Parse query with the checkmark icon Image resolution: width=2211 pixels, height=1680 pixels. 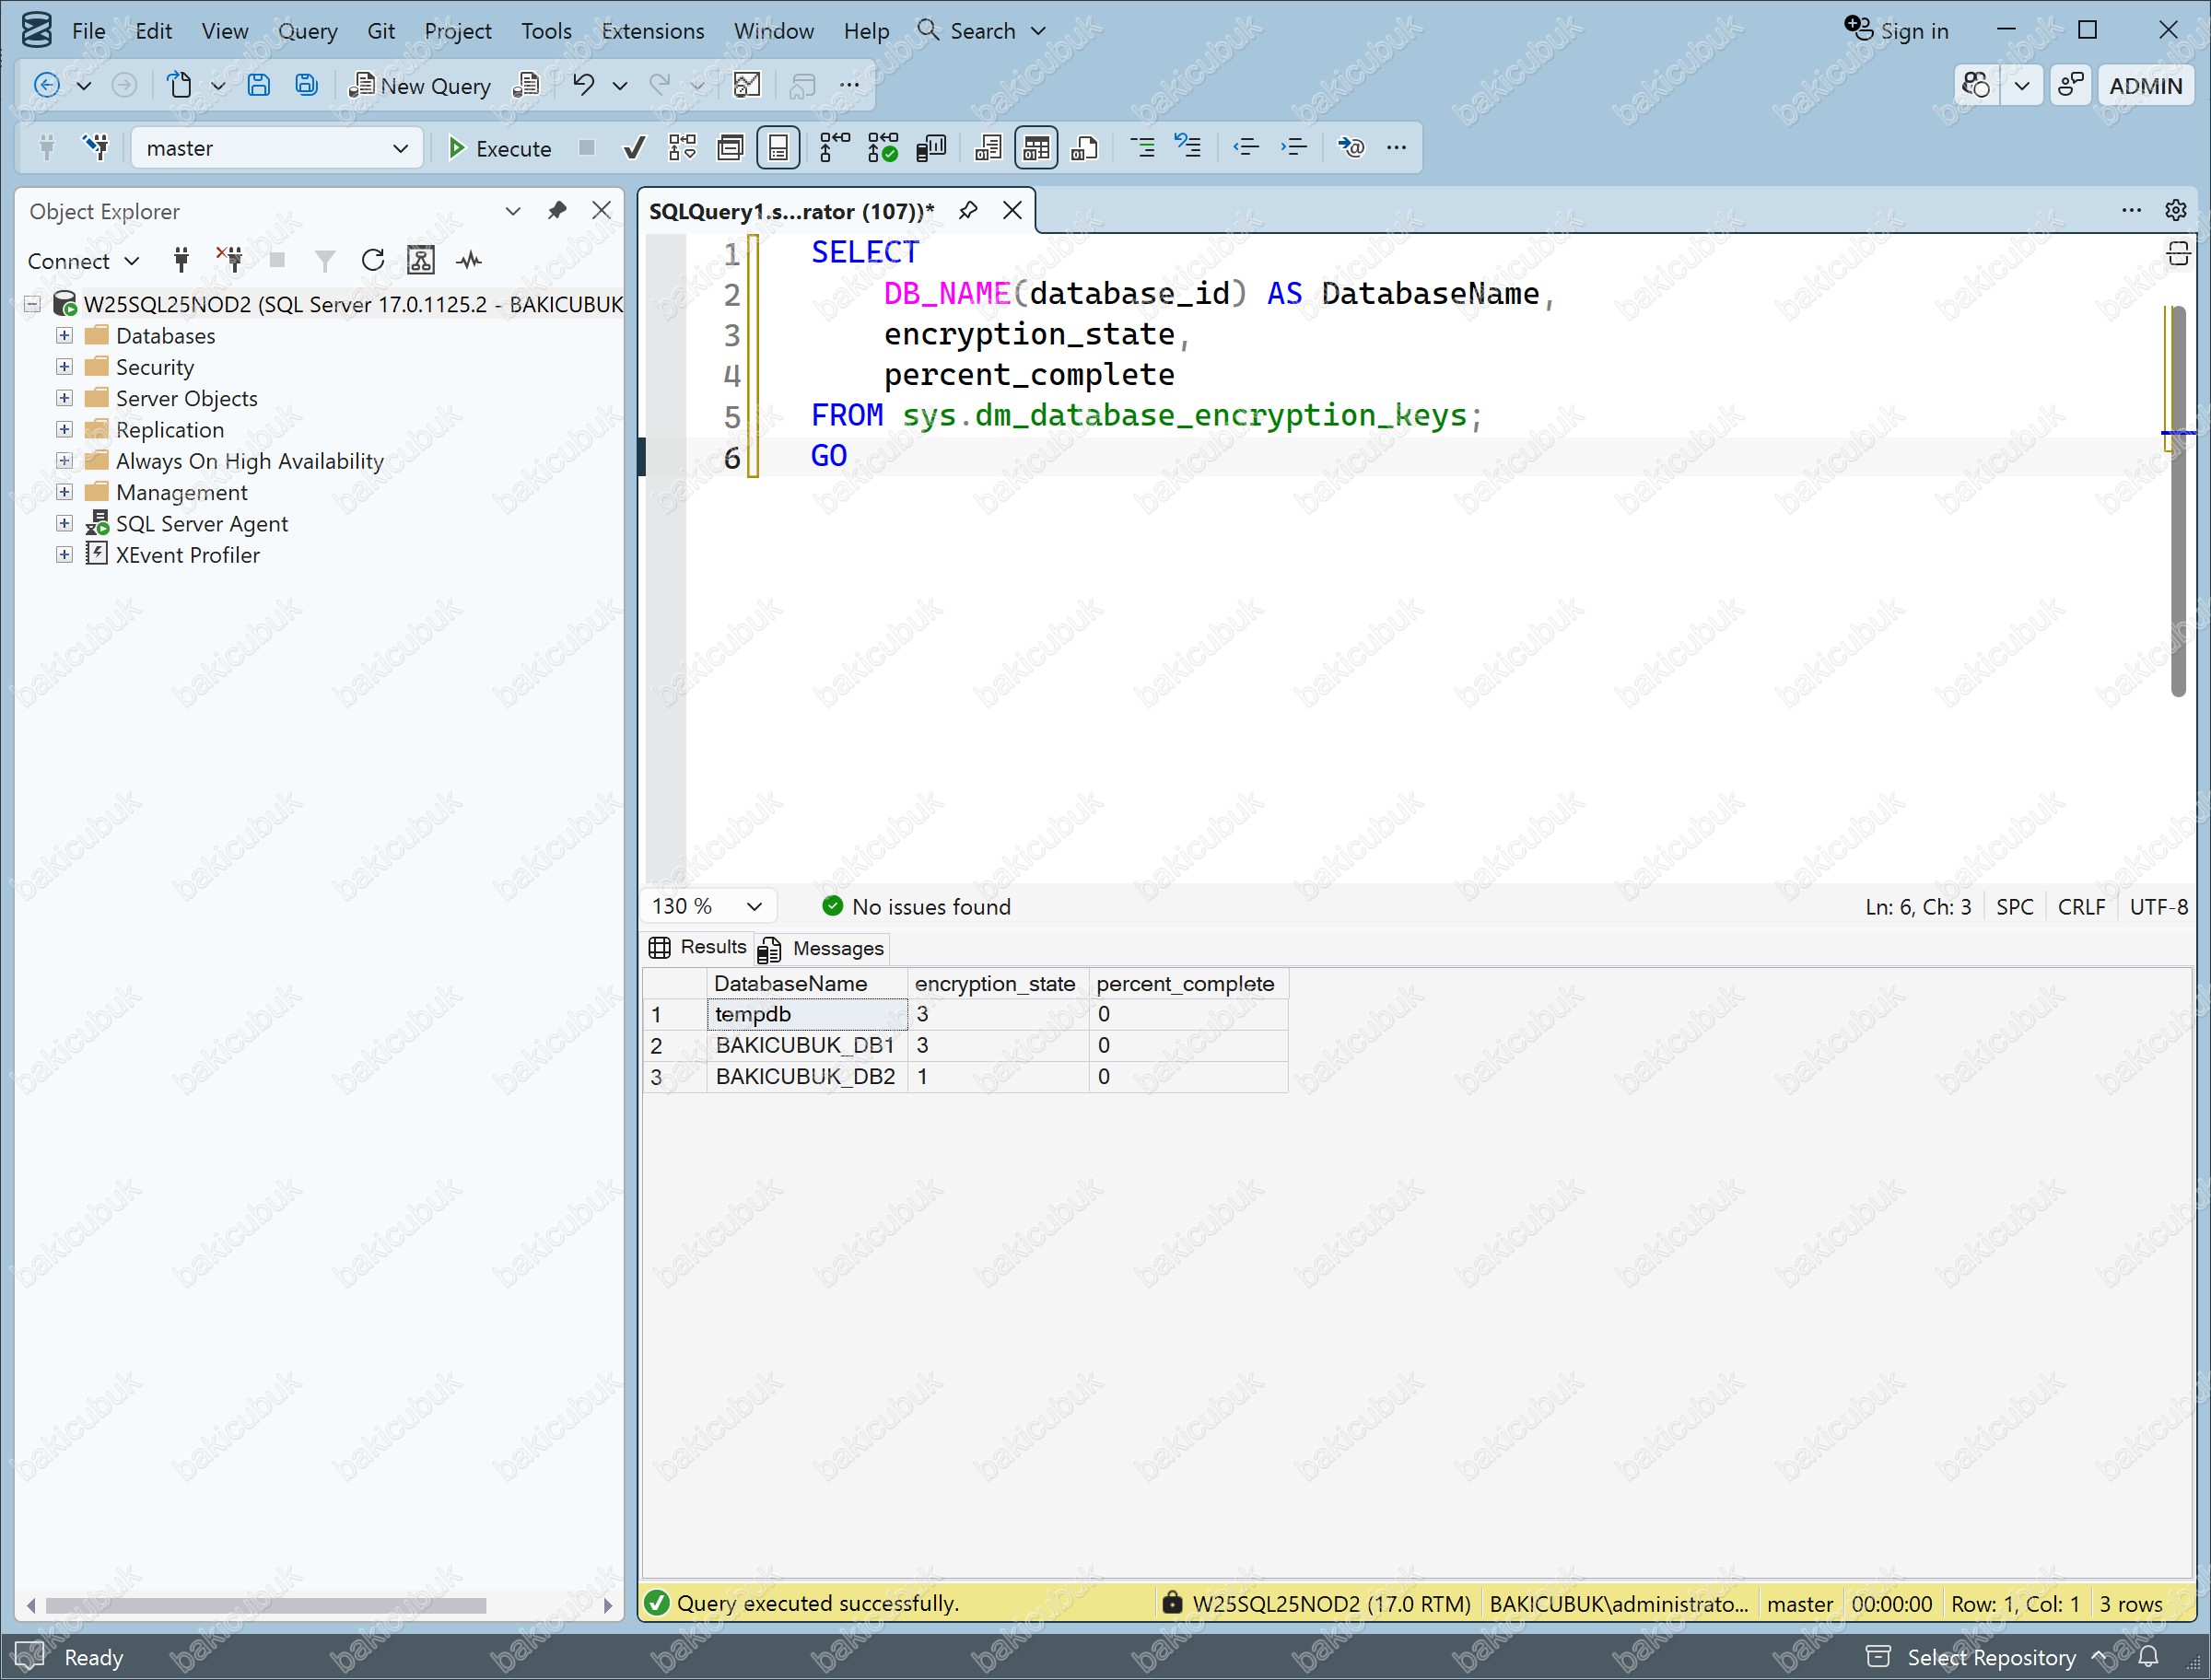coord(633,148)
